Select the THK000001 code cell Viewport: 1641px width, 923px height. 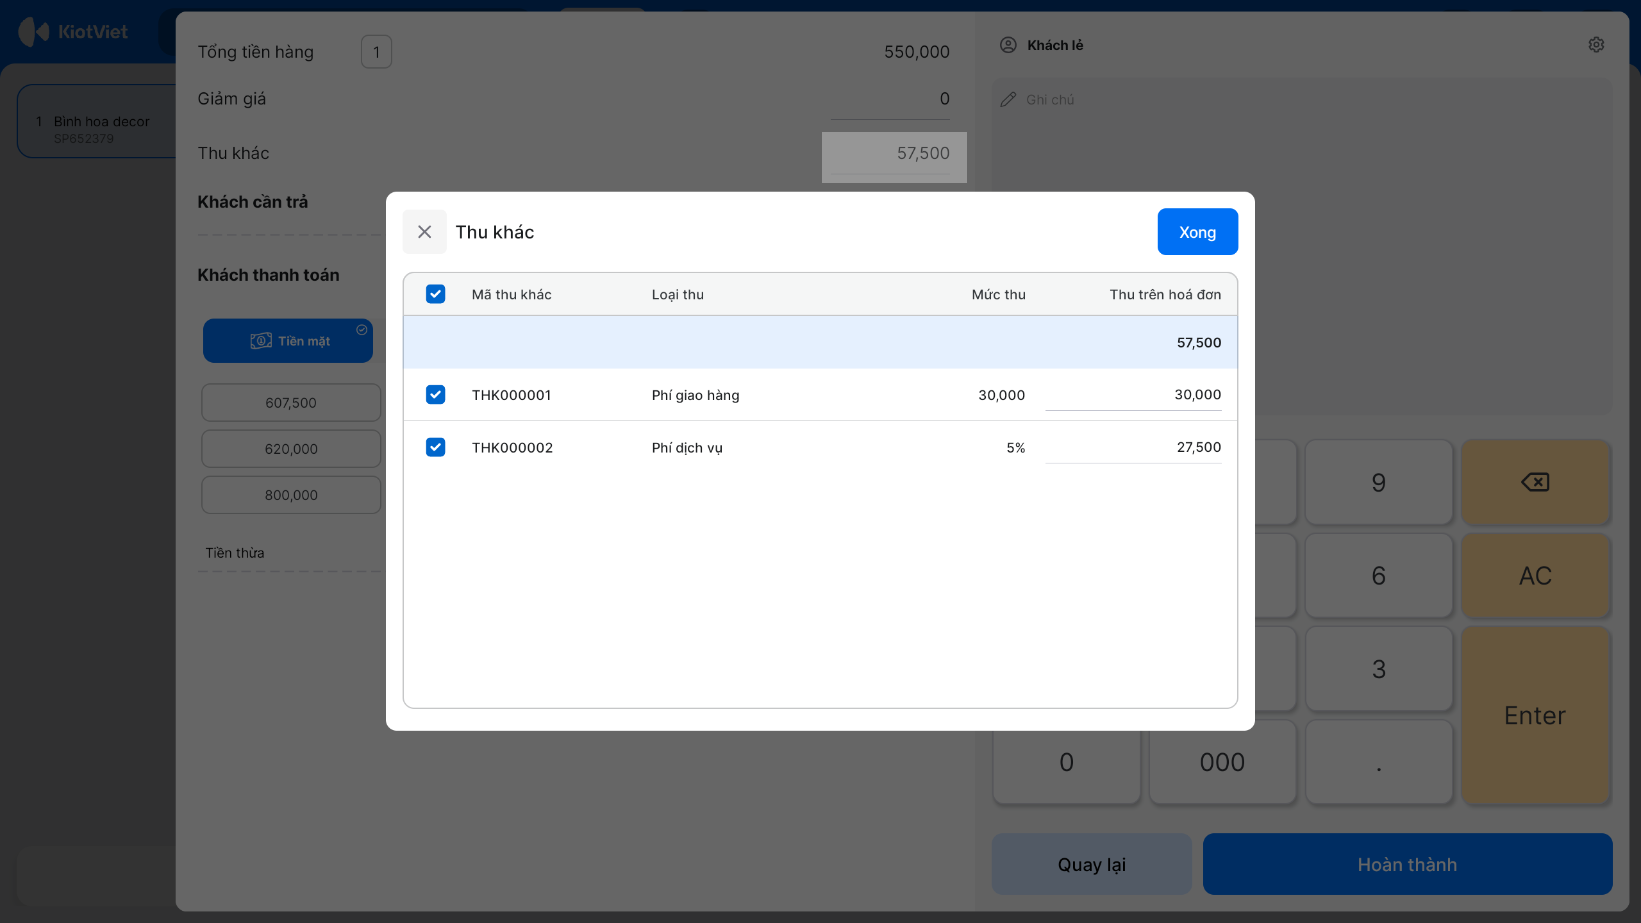511,395
